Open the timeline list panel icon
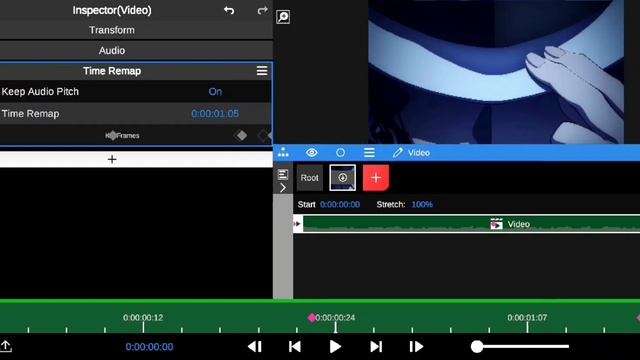The width and height of the screenshot is (640, 360). point(283,175)
